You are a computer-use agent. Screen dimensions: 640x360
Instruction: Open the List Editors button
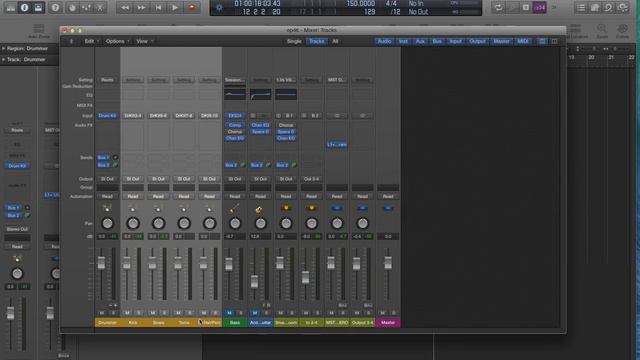[x=581, y=7]
